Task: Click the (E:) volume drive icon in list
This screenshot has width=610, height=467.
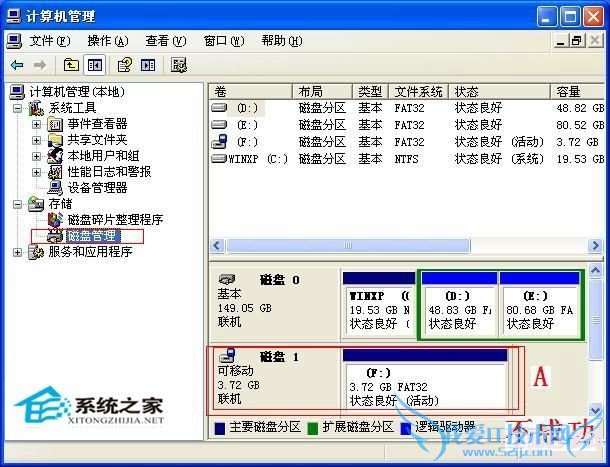Action: [x=219, y=125]
